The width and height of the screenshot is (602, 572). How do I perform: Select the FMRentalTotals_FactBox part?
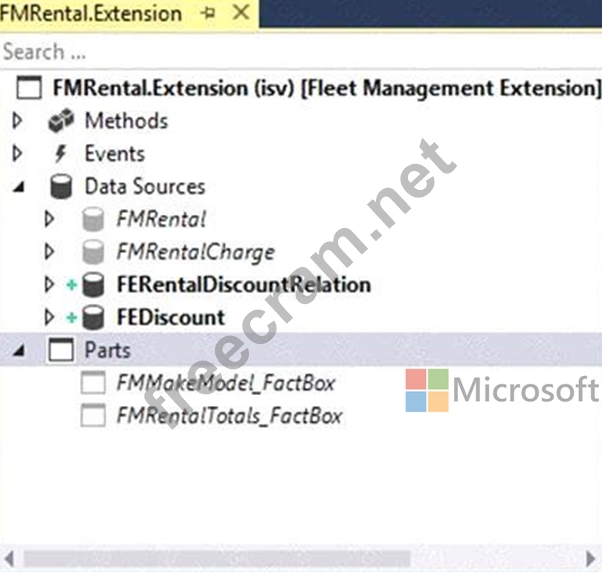coord(229,416)
